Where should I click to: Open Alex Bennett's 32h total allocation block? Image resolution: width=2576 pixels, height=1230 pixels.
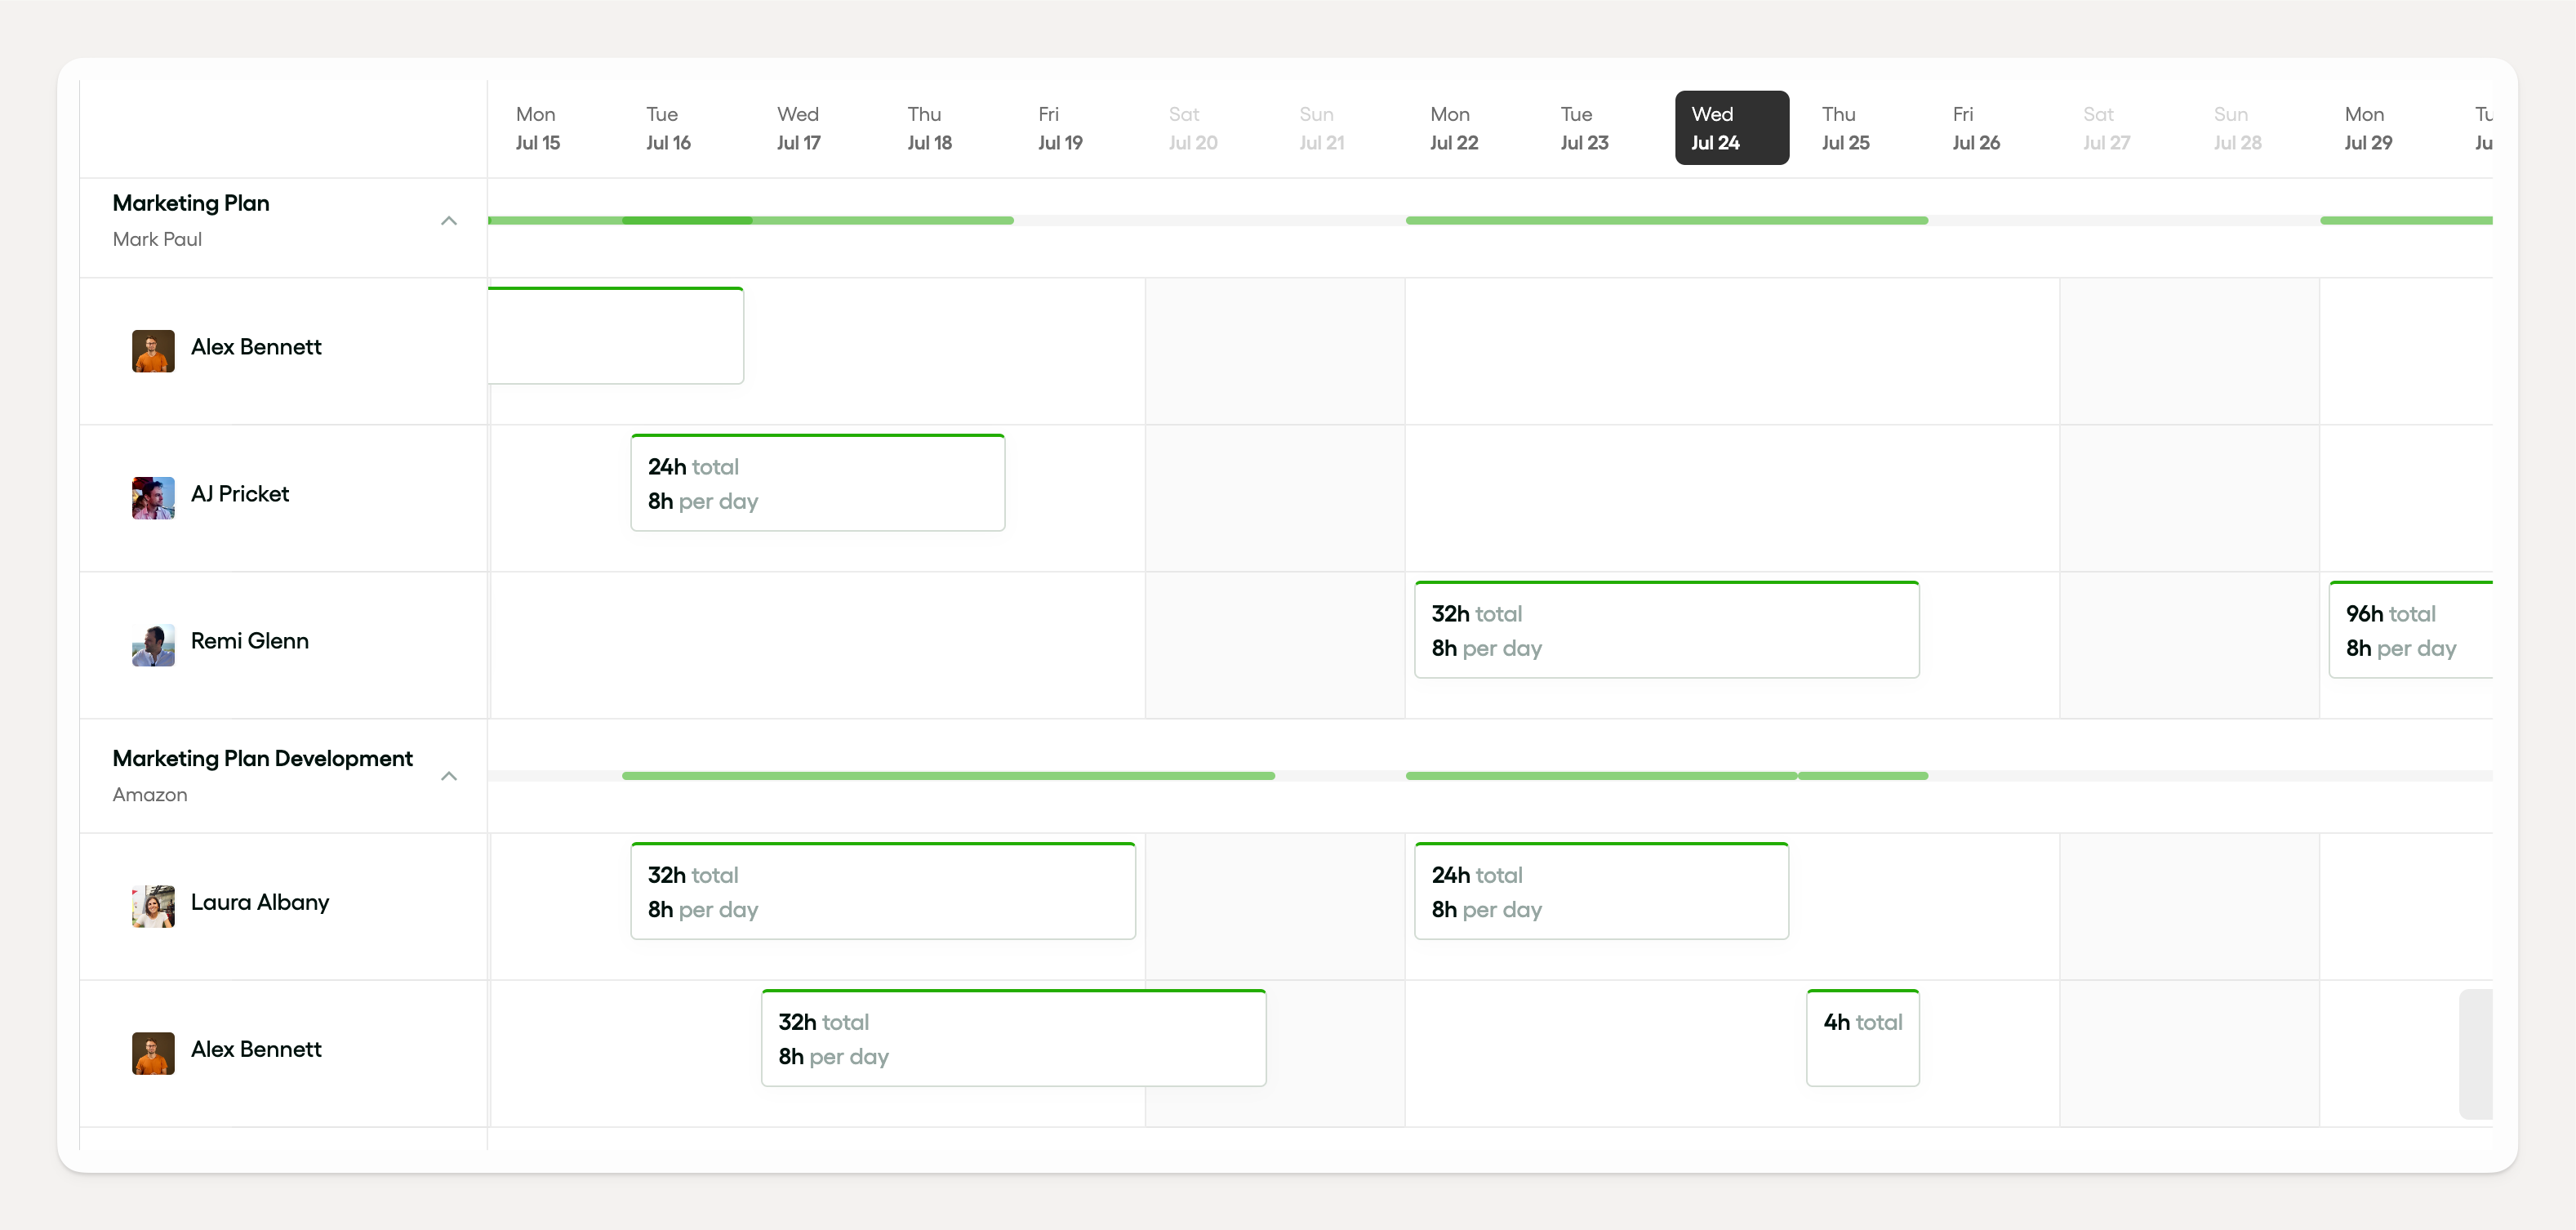[1013, 1039]
